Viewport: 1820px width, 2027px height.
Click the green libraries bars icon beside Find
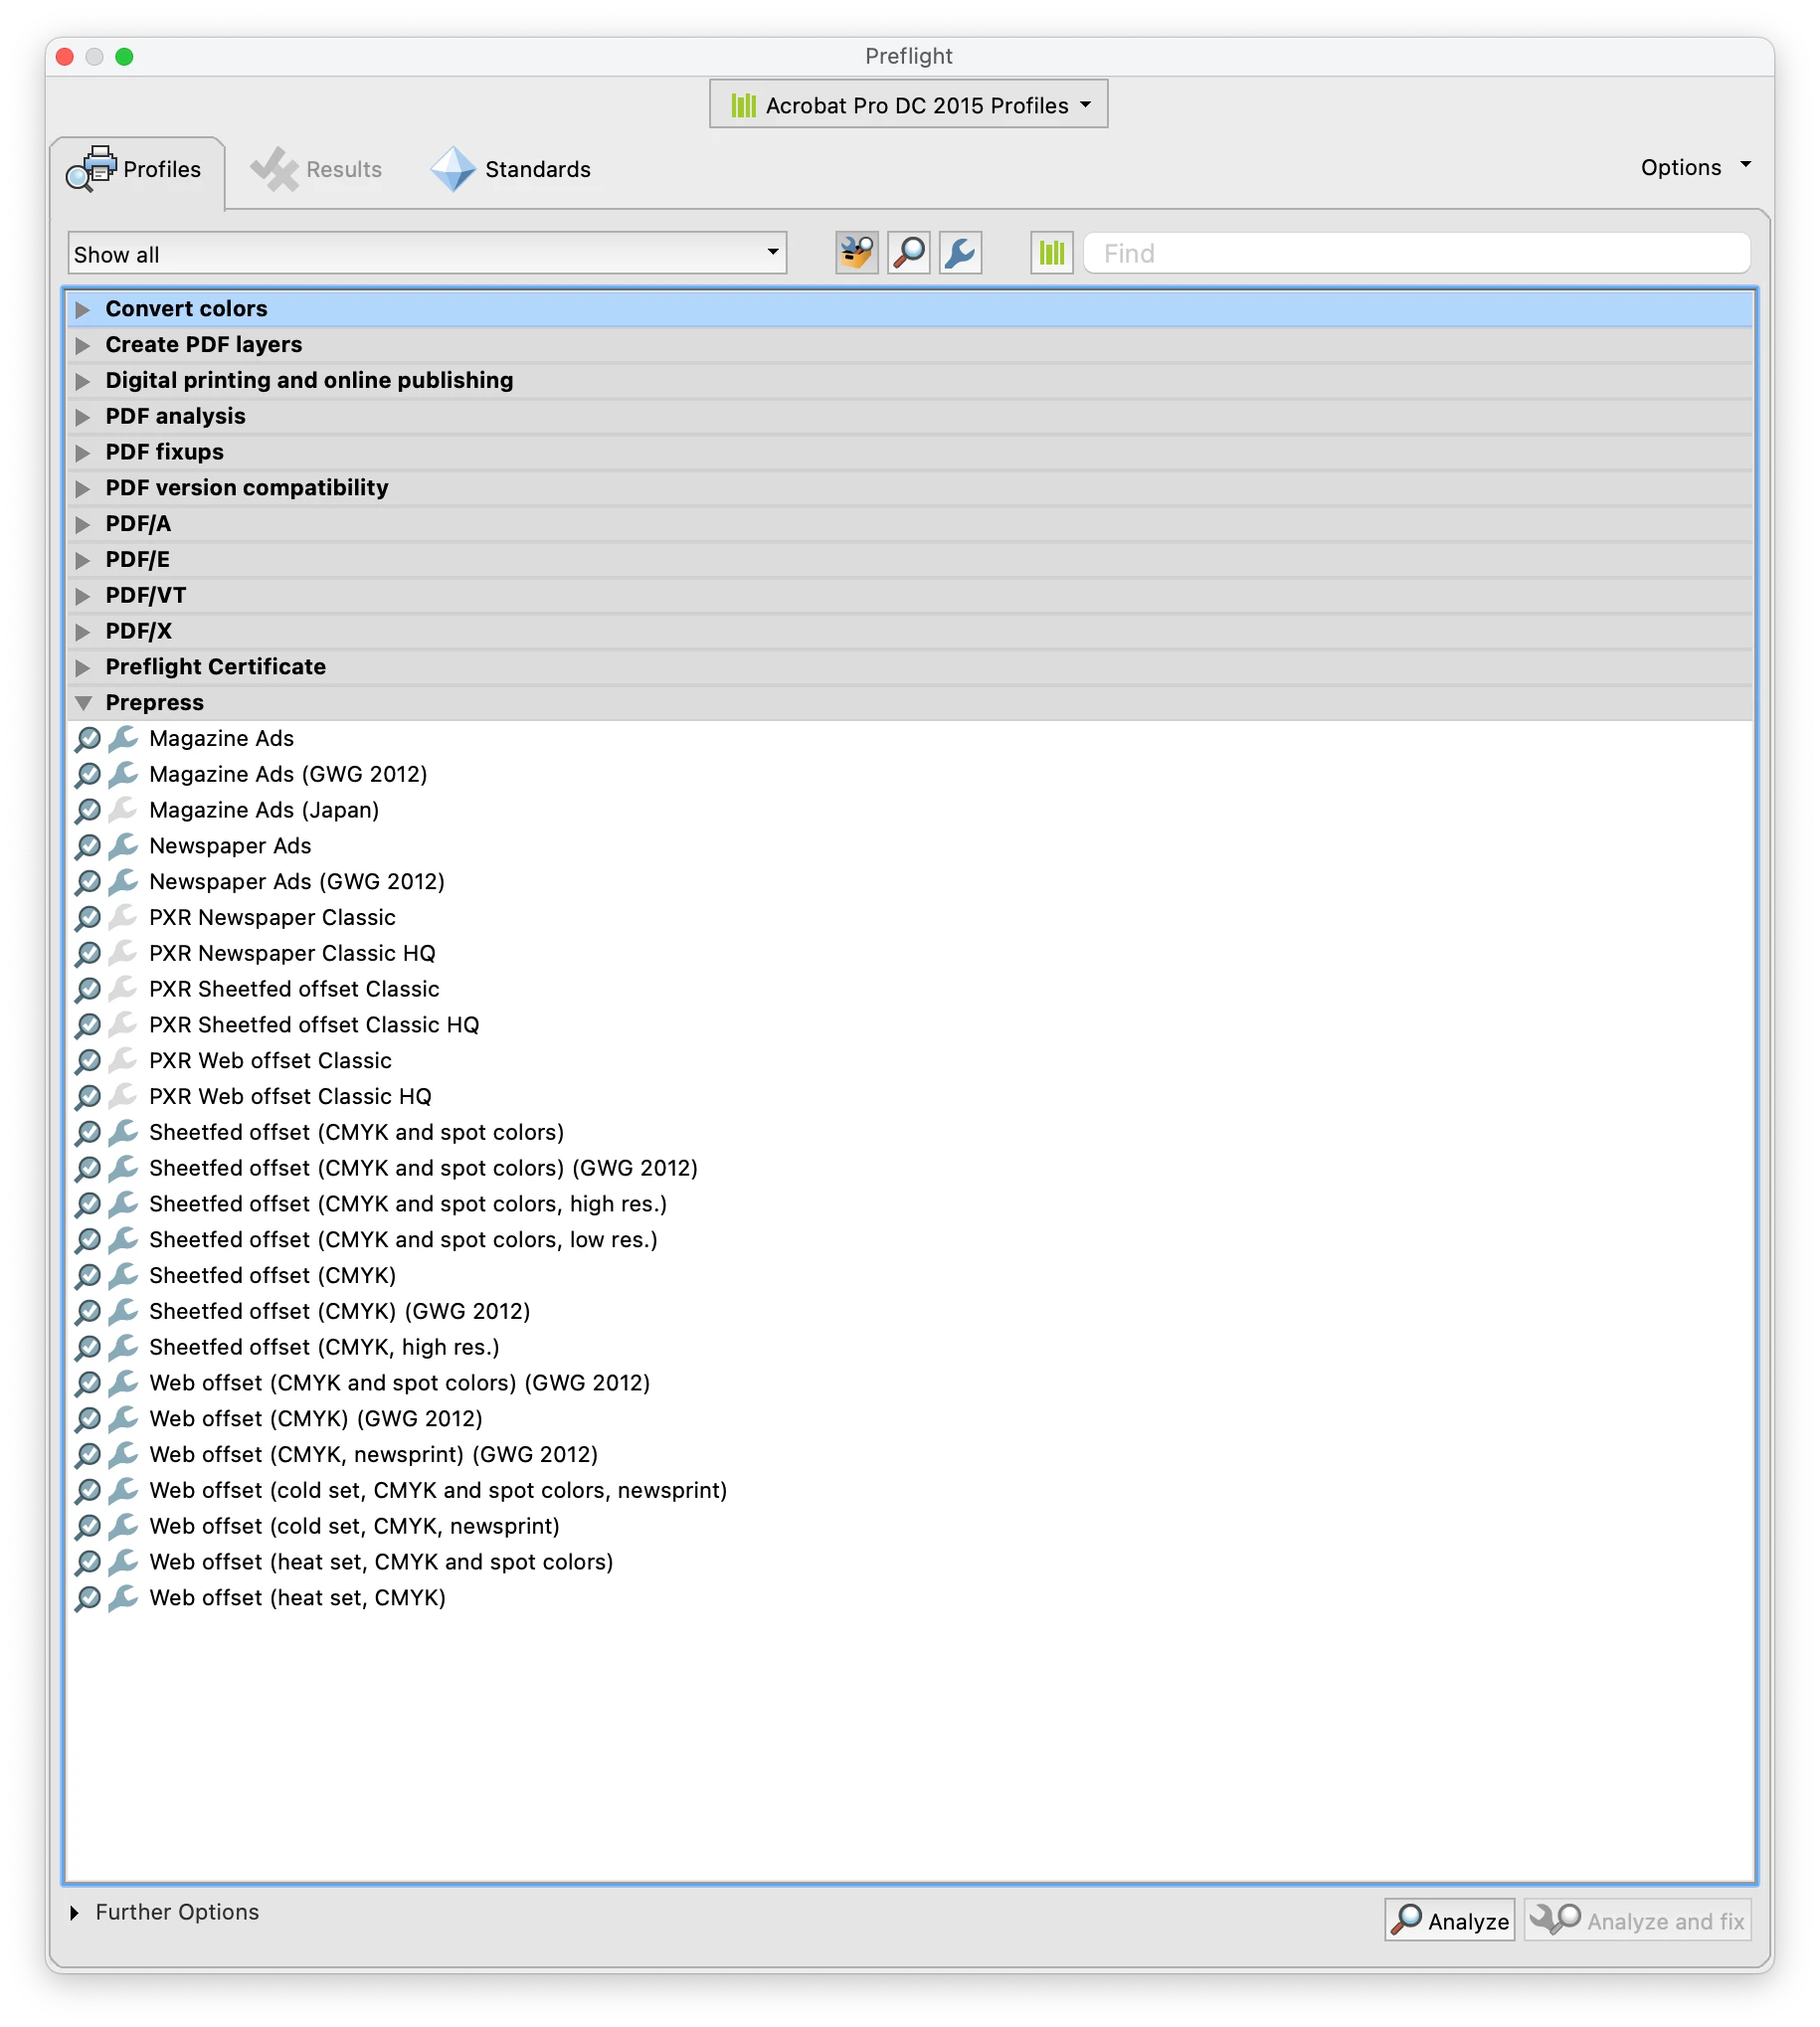pos(1052,253)
